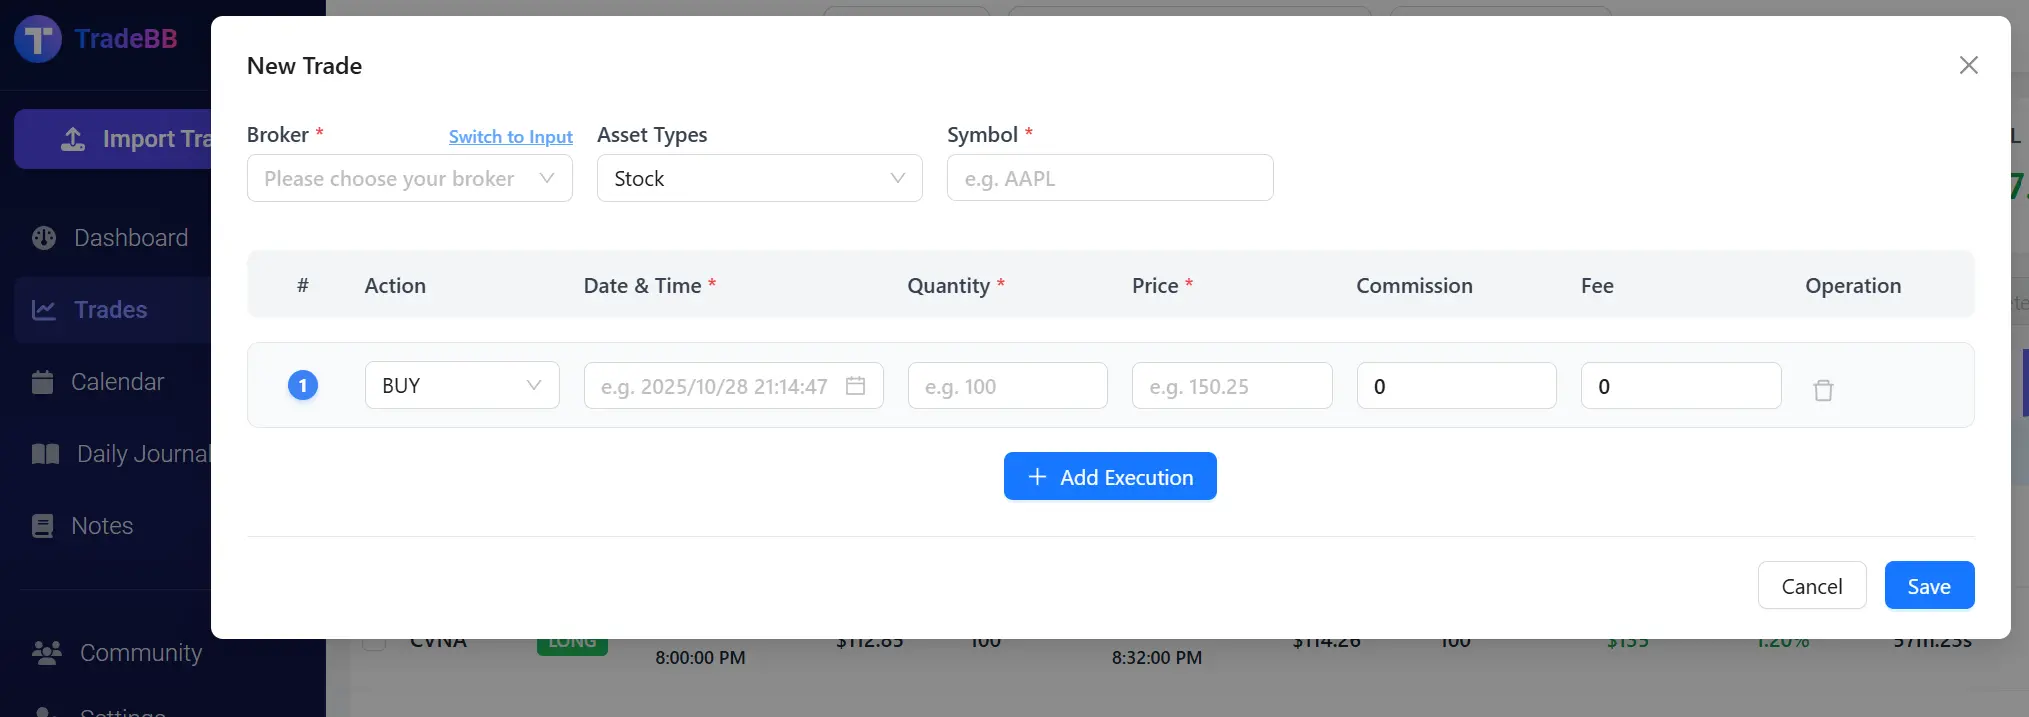Click the TradeBB logo icon

coord(38,39)
